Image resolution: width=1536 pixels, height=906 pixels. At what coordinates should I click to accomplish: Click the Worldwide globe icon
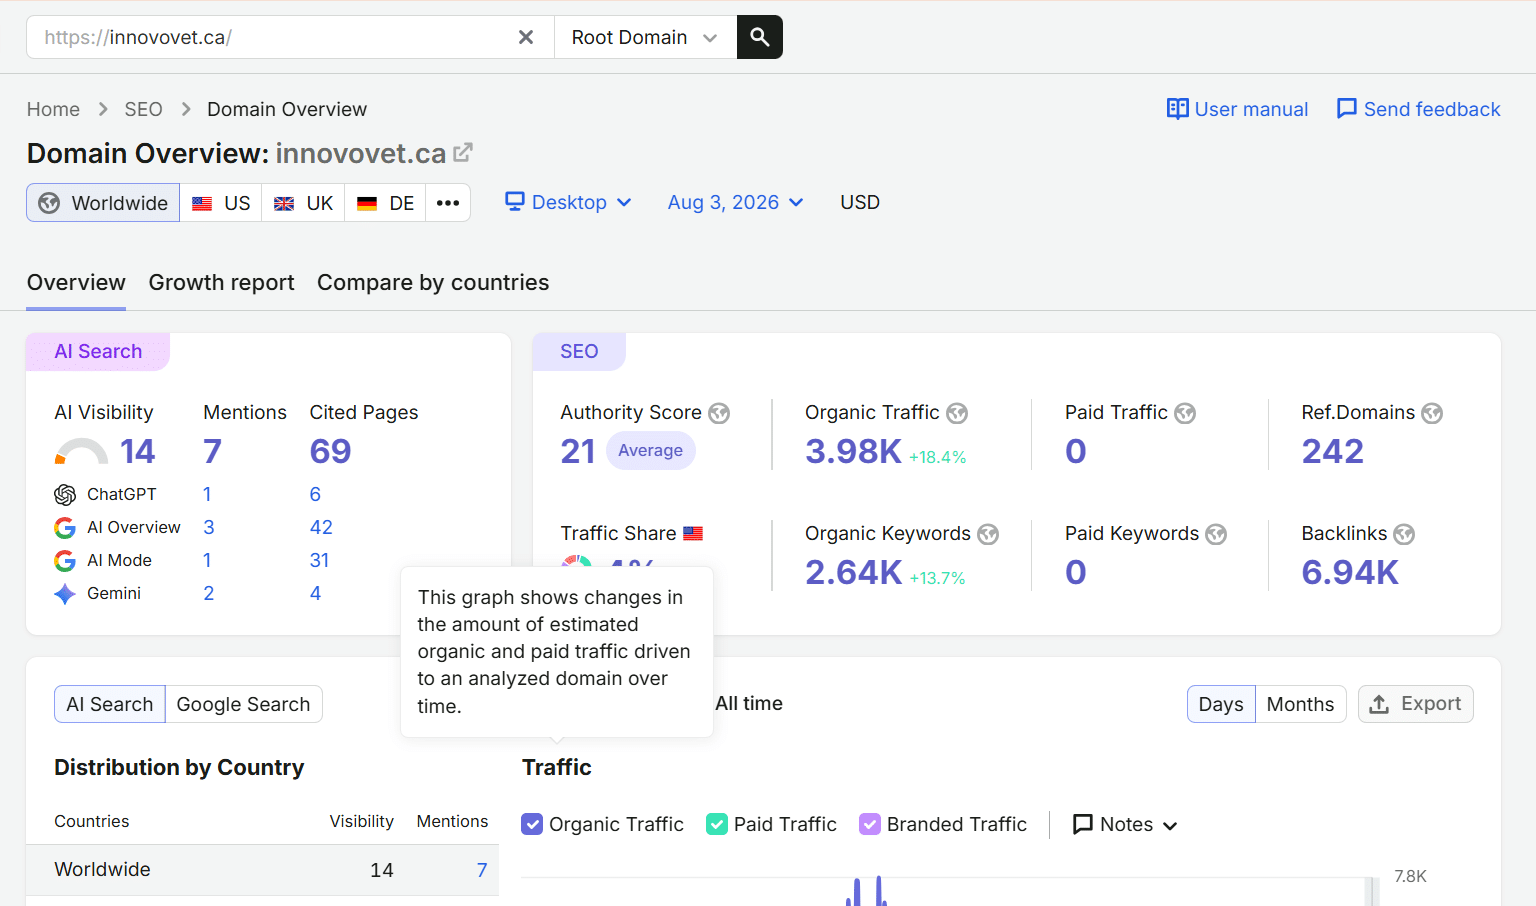49,203
